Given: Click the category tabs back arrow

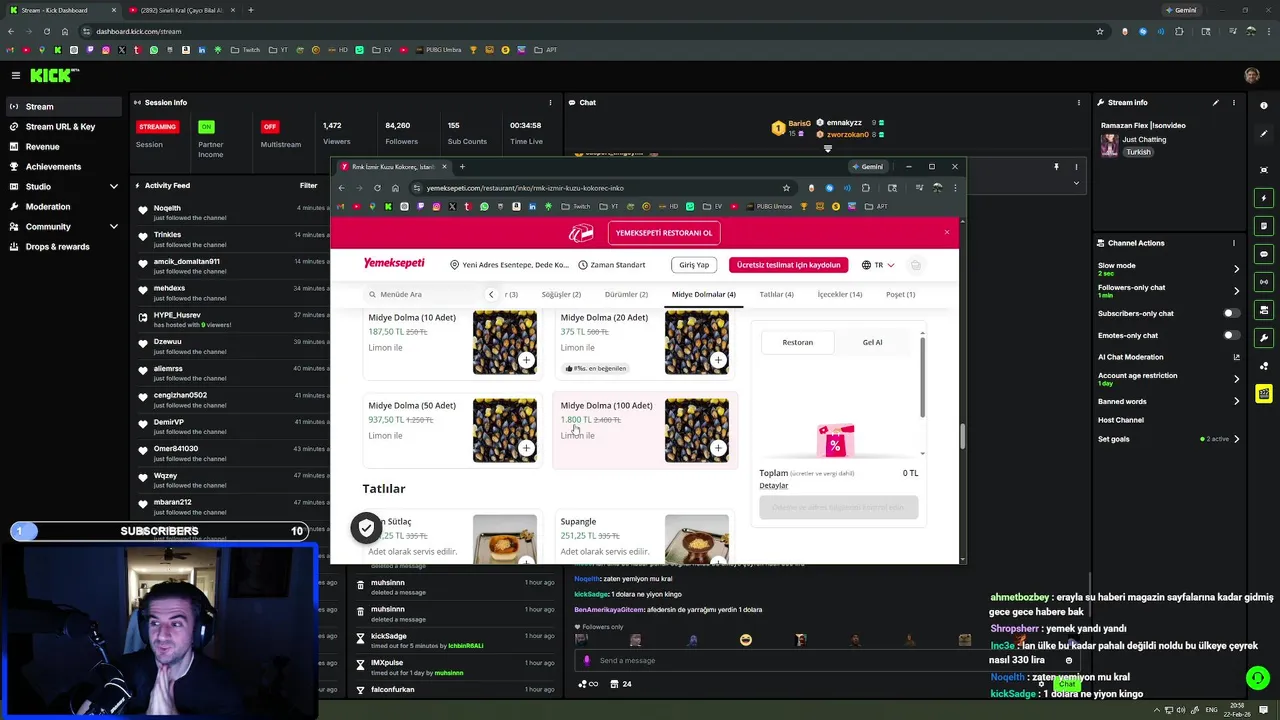Looking at the screenshot, I should (491, 294).
